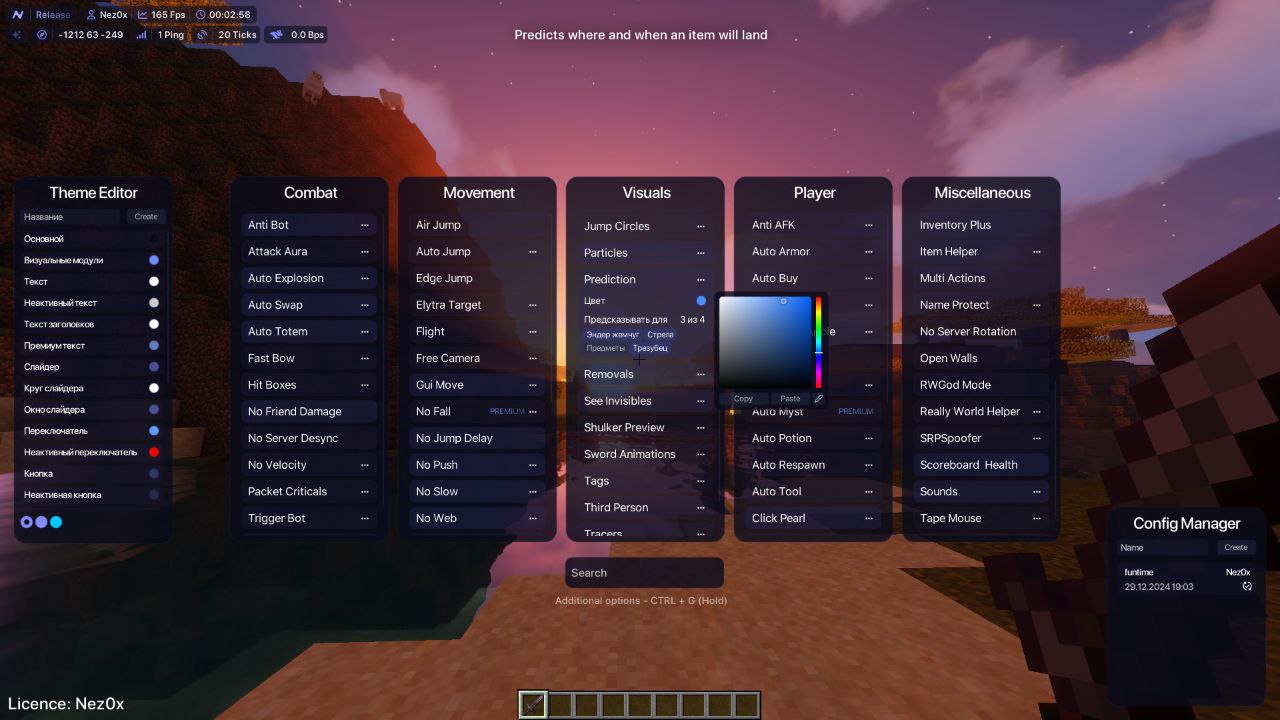Image resolution: width=1280 pixels, height=720 pixels.
Task: Click the load icon on the funtime config
Action: (x=1247, y=587)
